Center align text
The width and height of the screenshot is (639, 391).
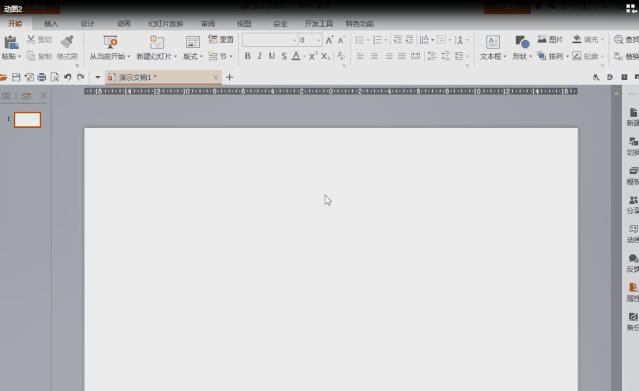(x=374, y=56)
